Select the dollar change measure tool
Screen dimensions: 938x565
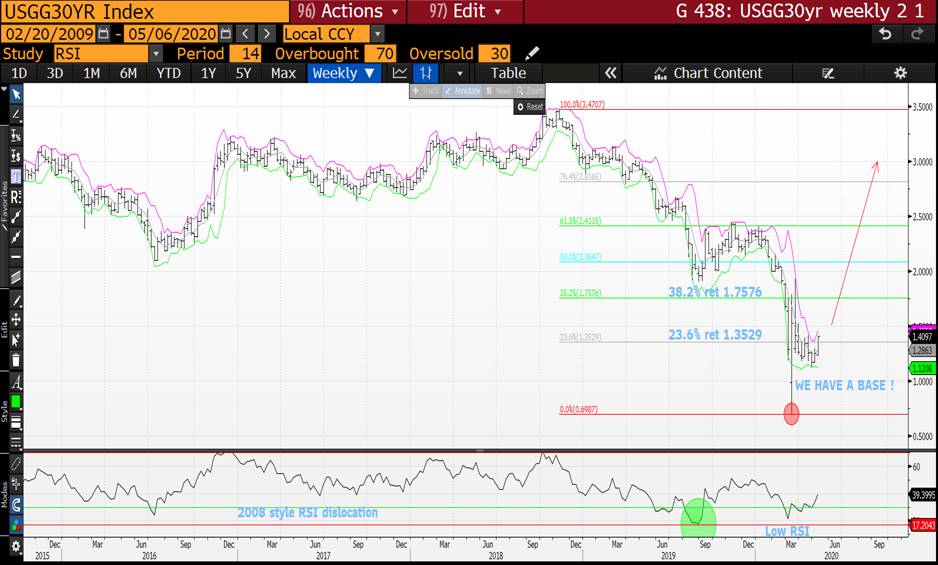tap(16, 156)
